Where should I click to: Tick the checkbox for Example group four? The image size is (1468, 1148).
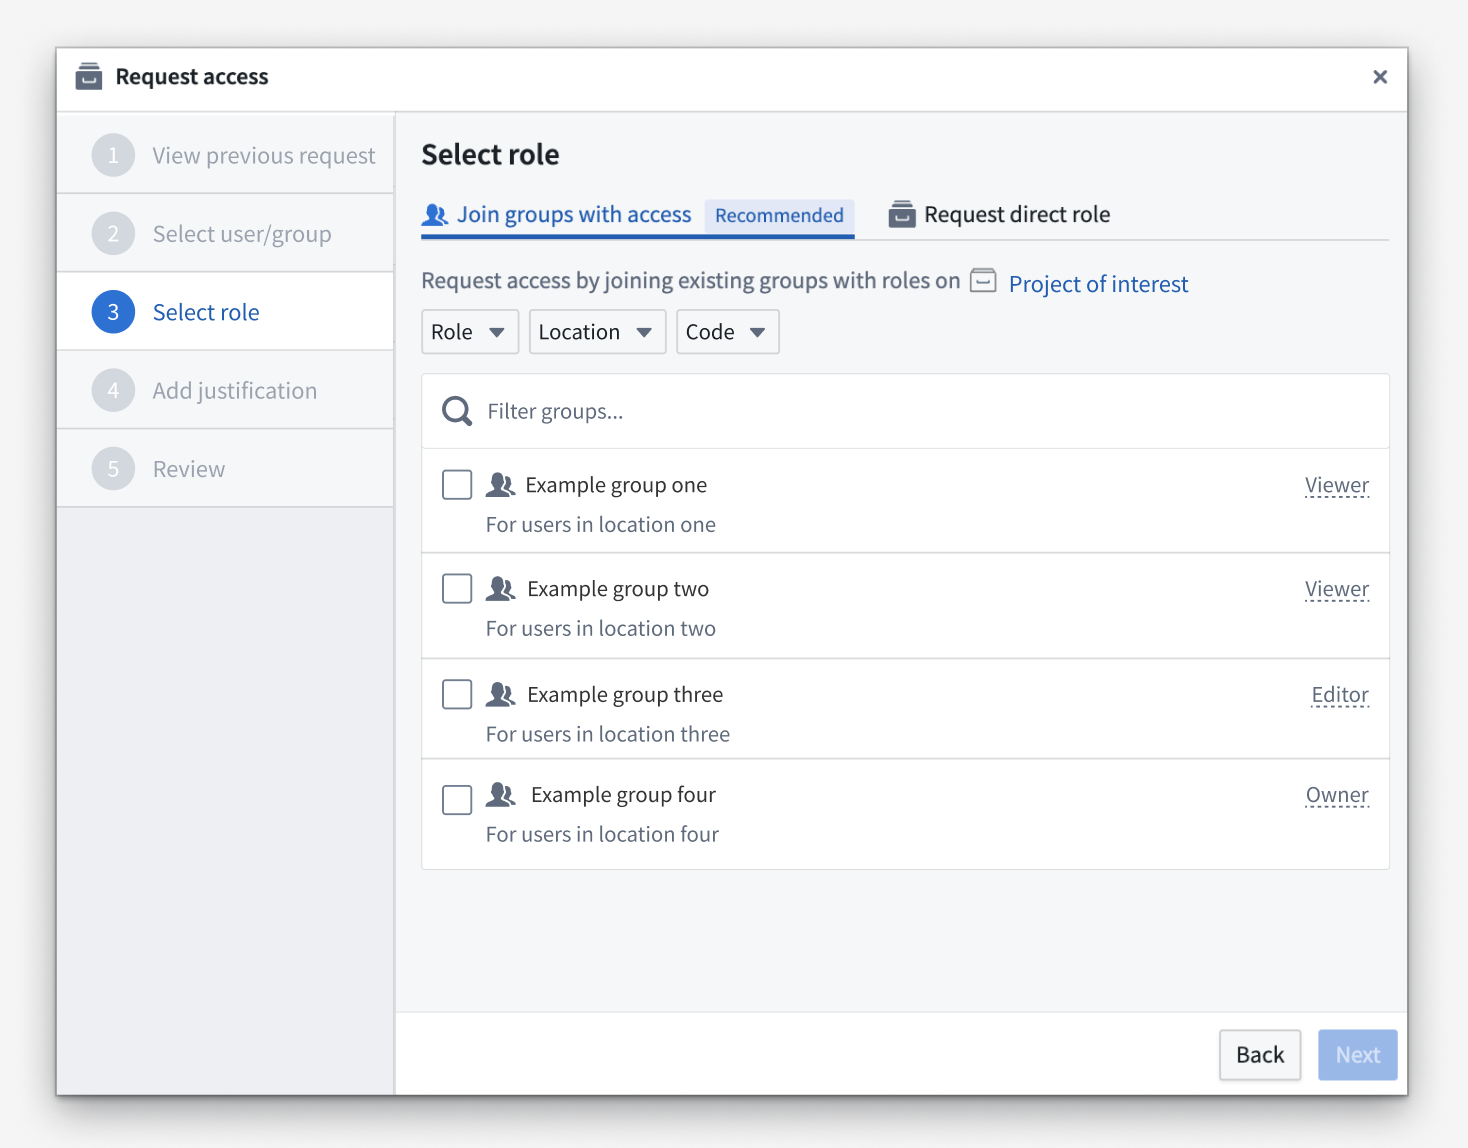pos(457,800)
